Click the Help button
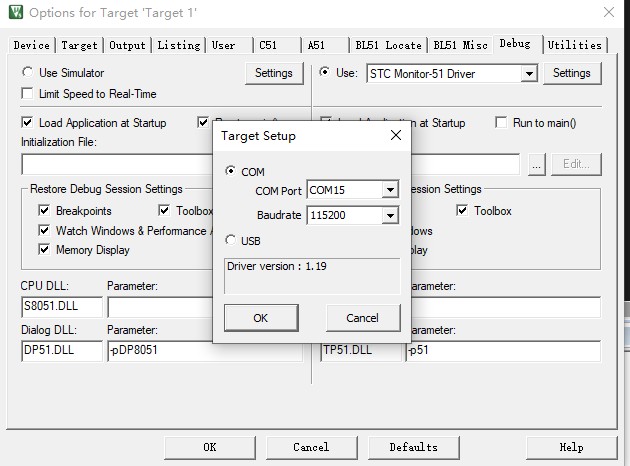630x466 pixels. [x=572, y=448]
